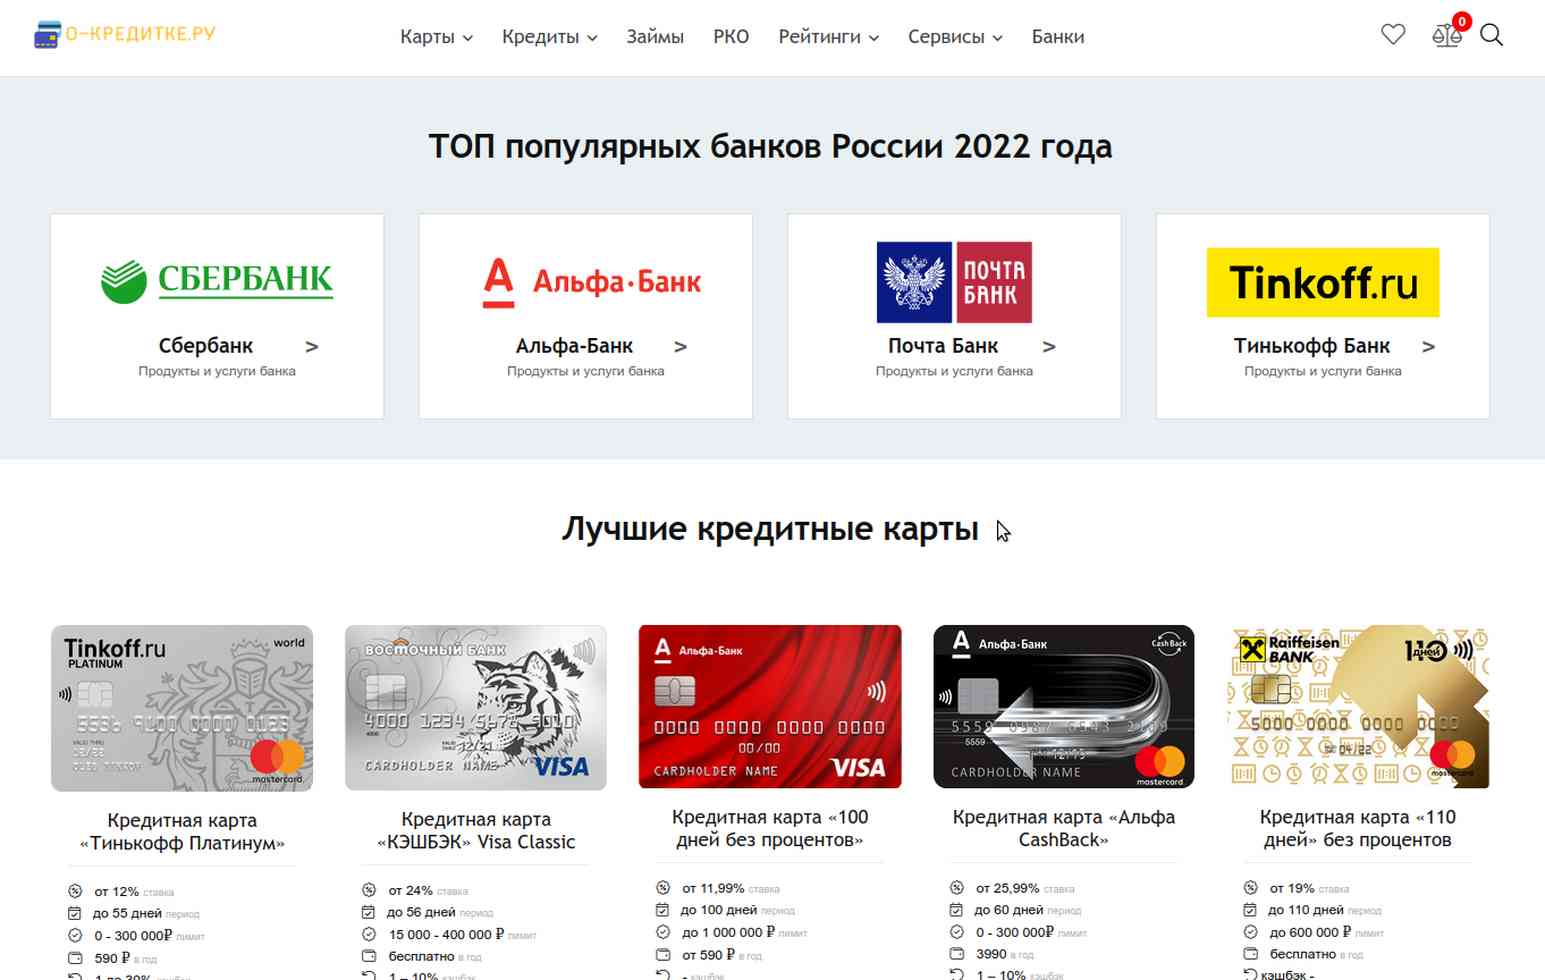Go to the РКО menu item
This screenshot has width=1545, height=980.
tap(731, 37)
